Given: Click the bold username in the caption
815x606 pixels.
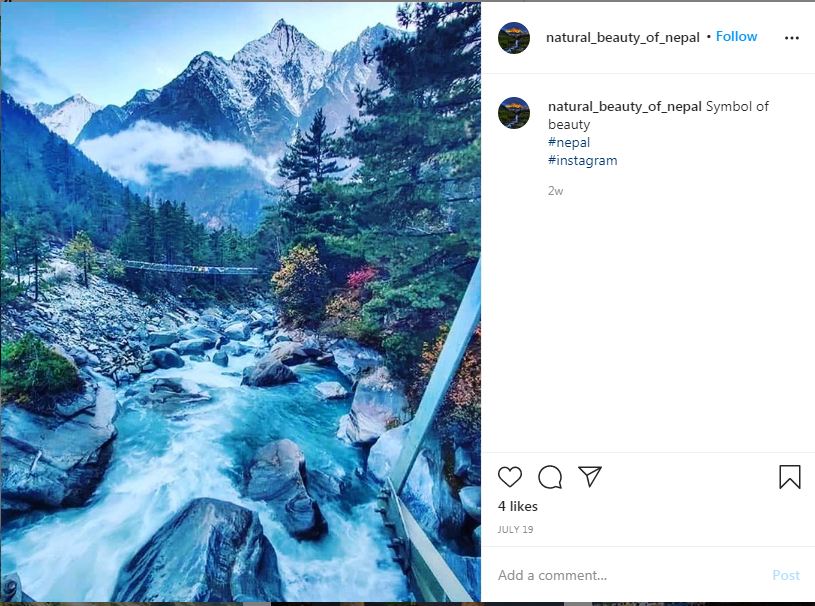Looking at the screenshot, I should (624, 107).
